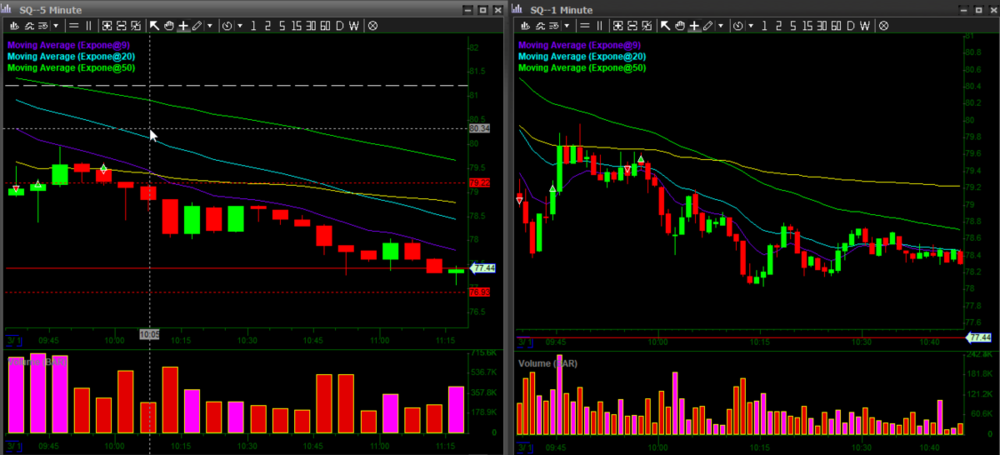Click the chart type icon in 5 Minute toolbar

point(15,25)
